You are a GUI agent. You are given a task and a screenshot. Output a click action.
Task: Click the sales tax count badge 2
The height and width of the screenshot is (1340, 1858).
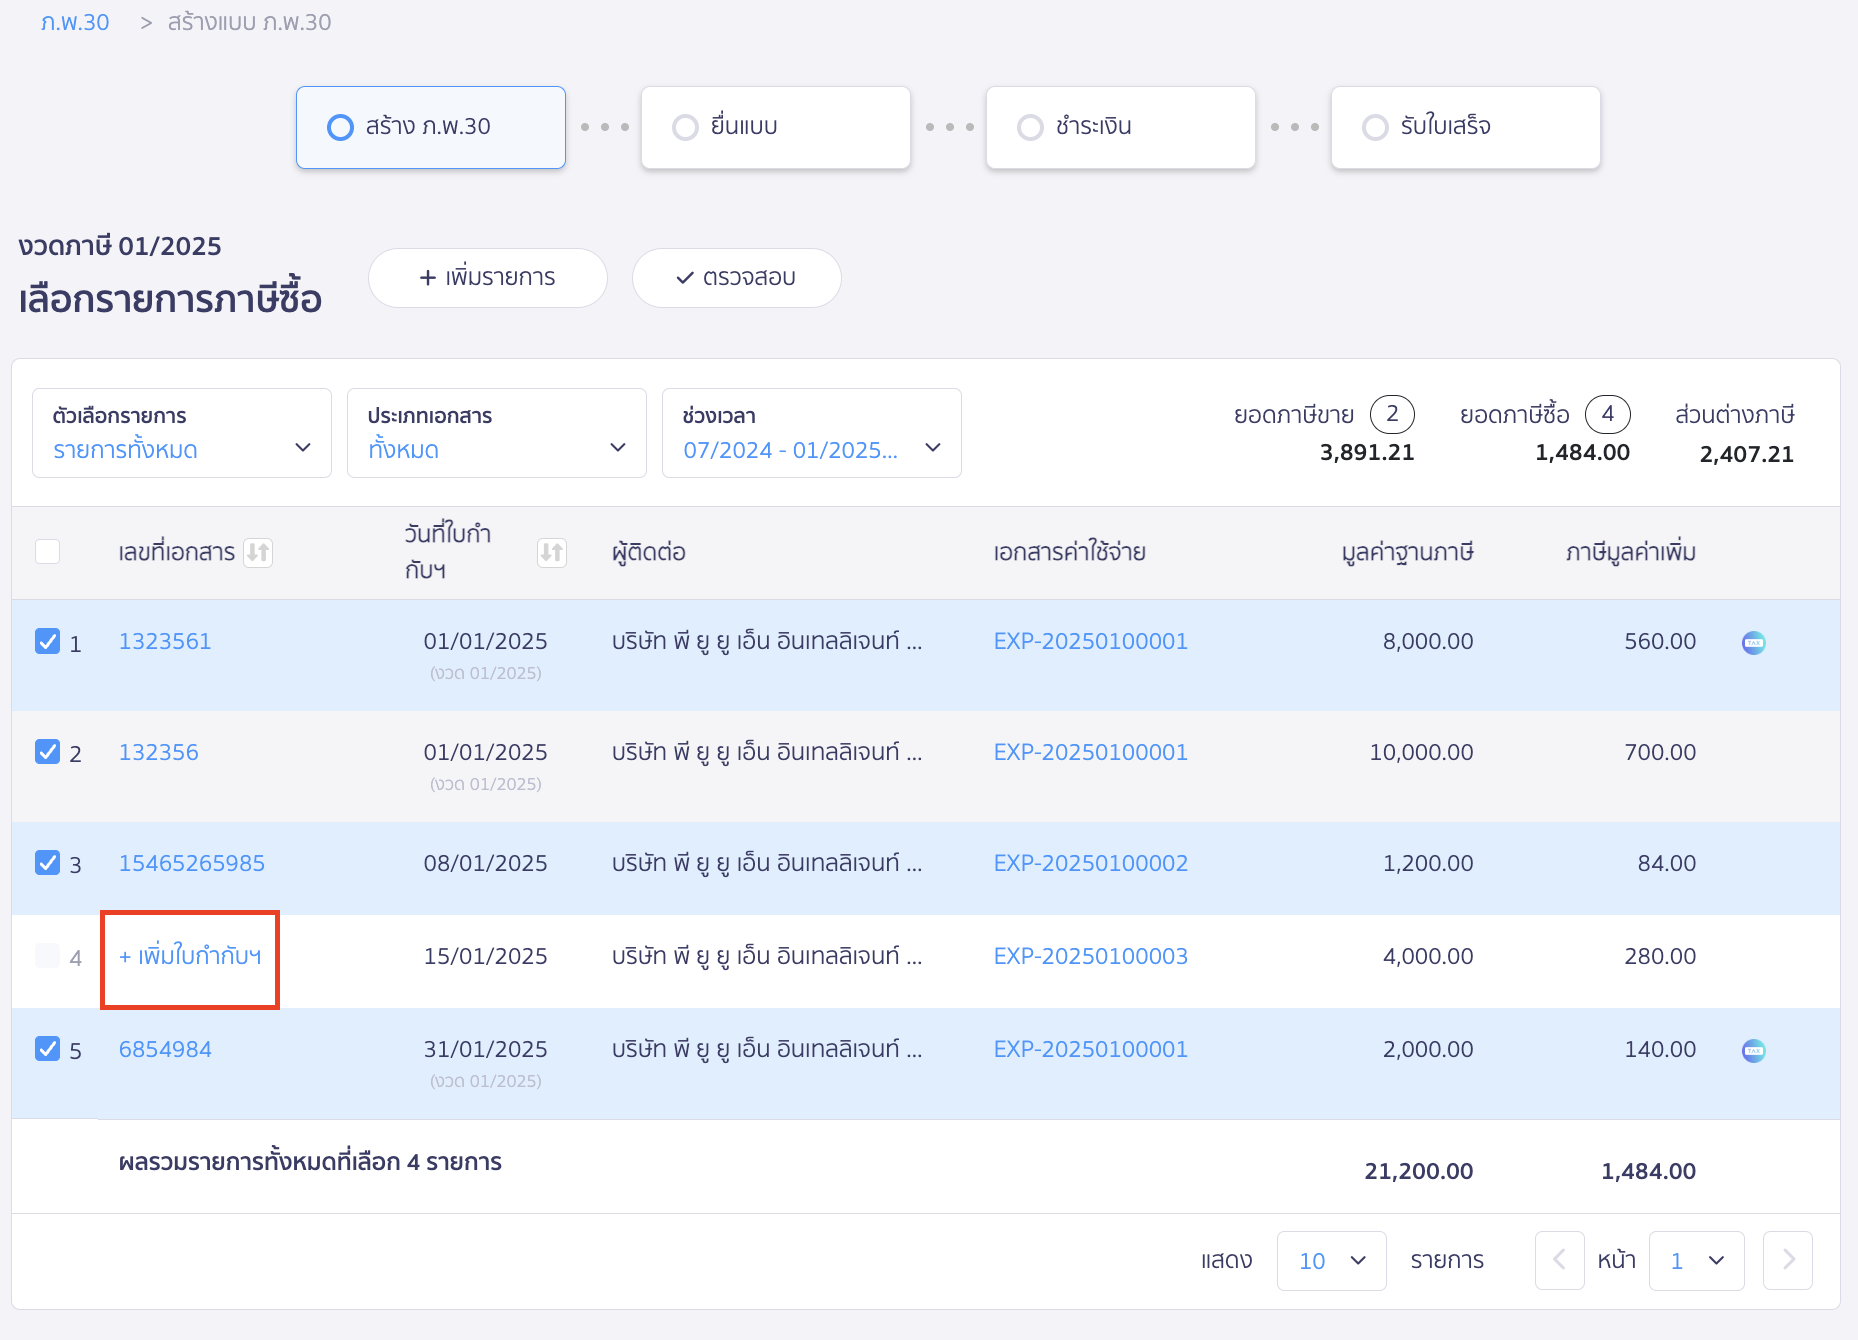tap(1391, 414)
